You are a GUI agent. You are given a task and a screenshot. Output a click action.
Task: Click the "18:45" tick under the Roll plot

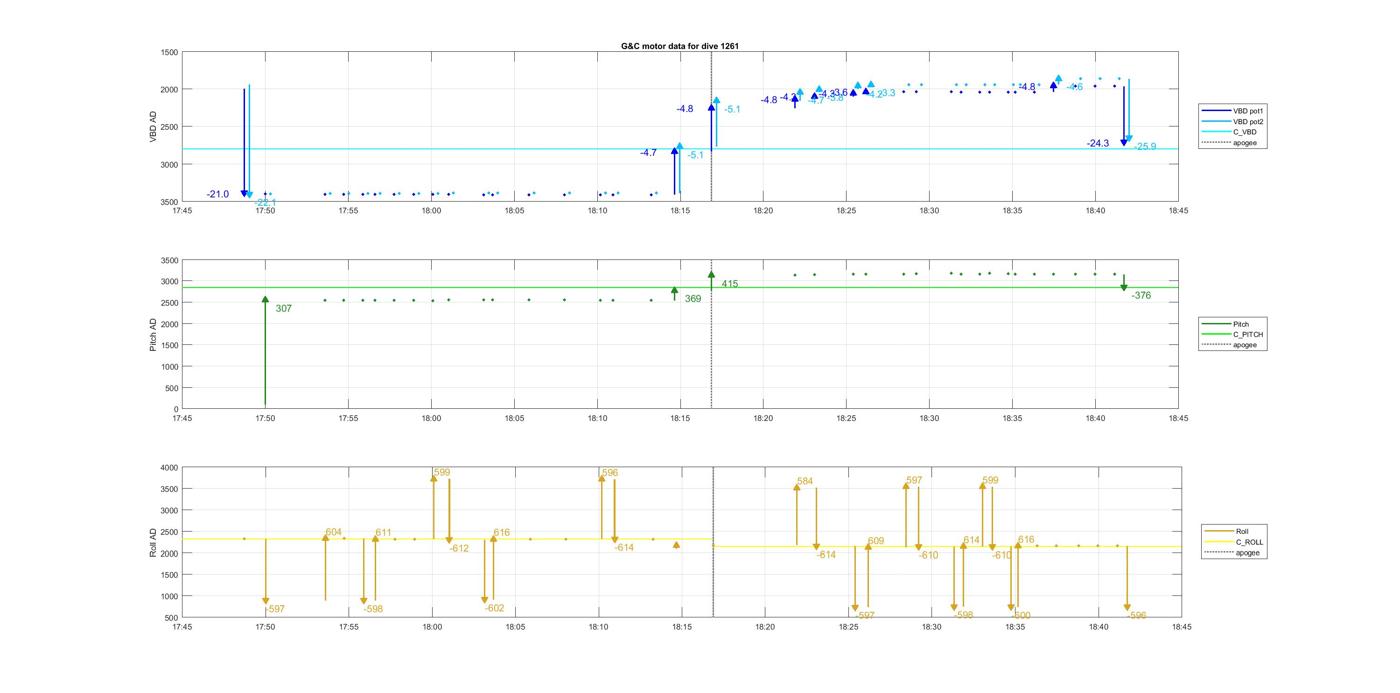pos(1181,627)
